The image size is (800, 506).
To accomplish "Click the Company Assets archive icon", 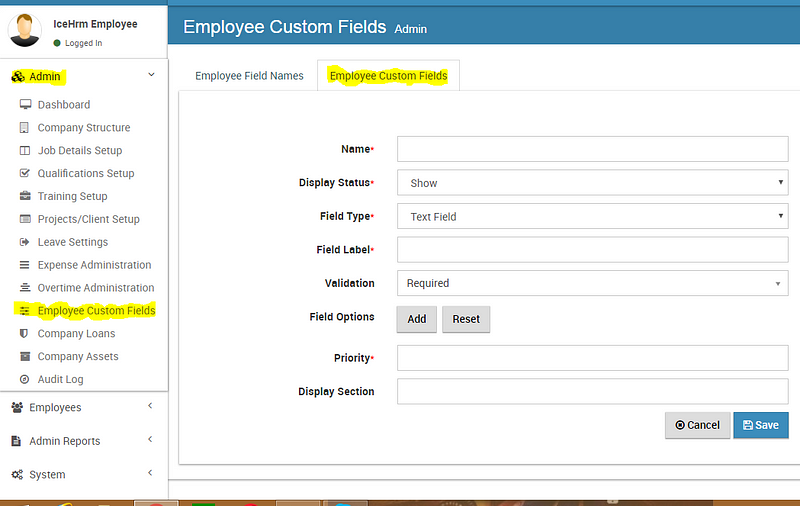I will point(24,356).
